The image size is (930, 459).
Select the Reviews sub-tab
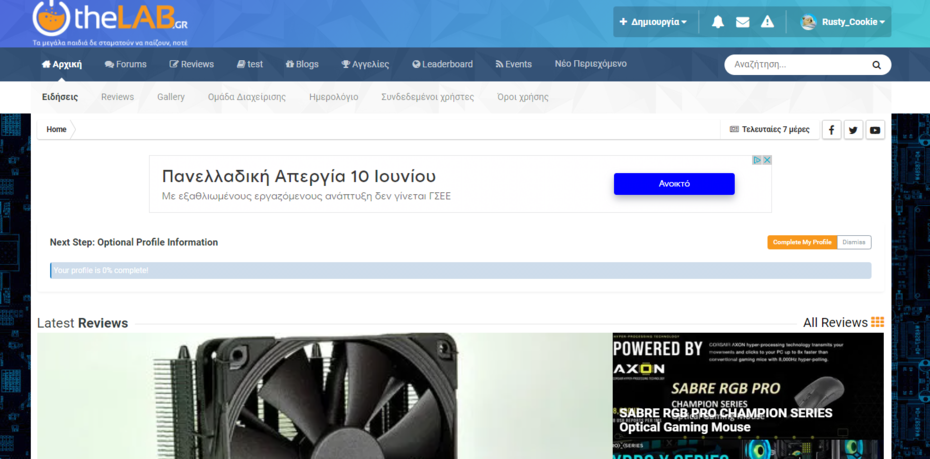pos(117,97)
